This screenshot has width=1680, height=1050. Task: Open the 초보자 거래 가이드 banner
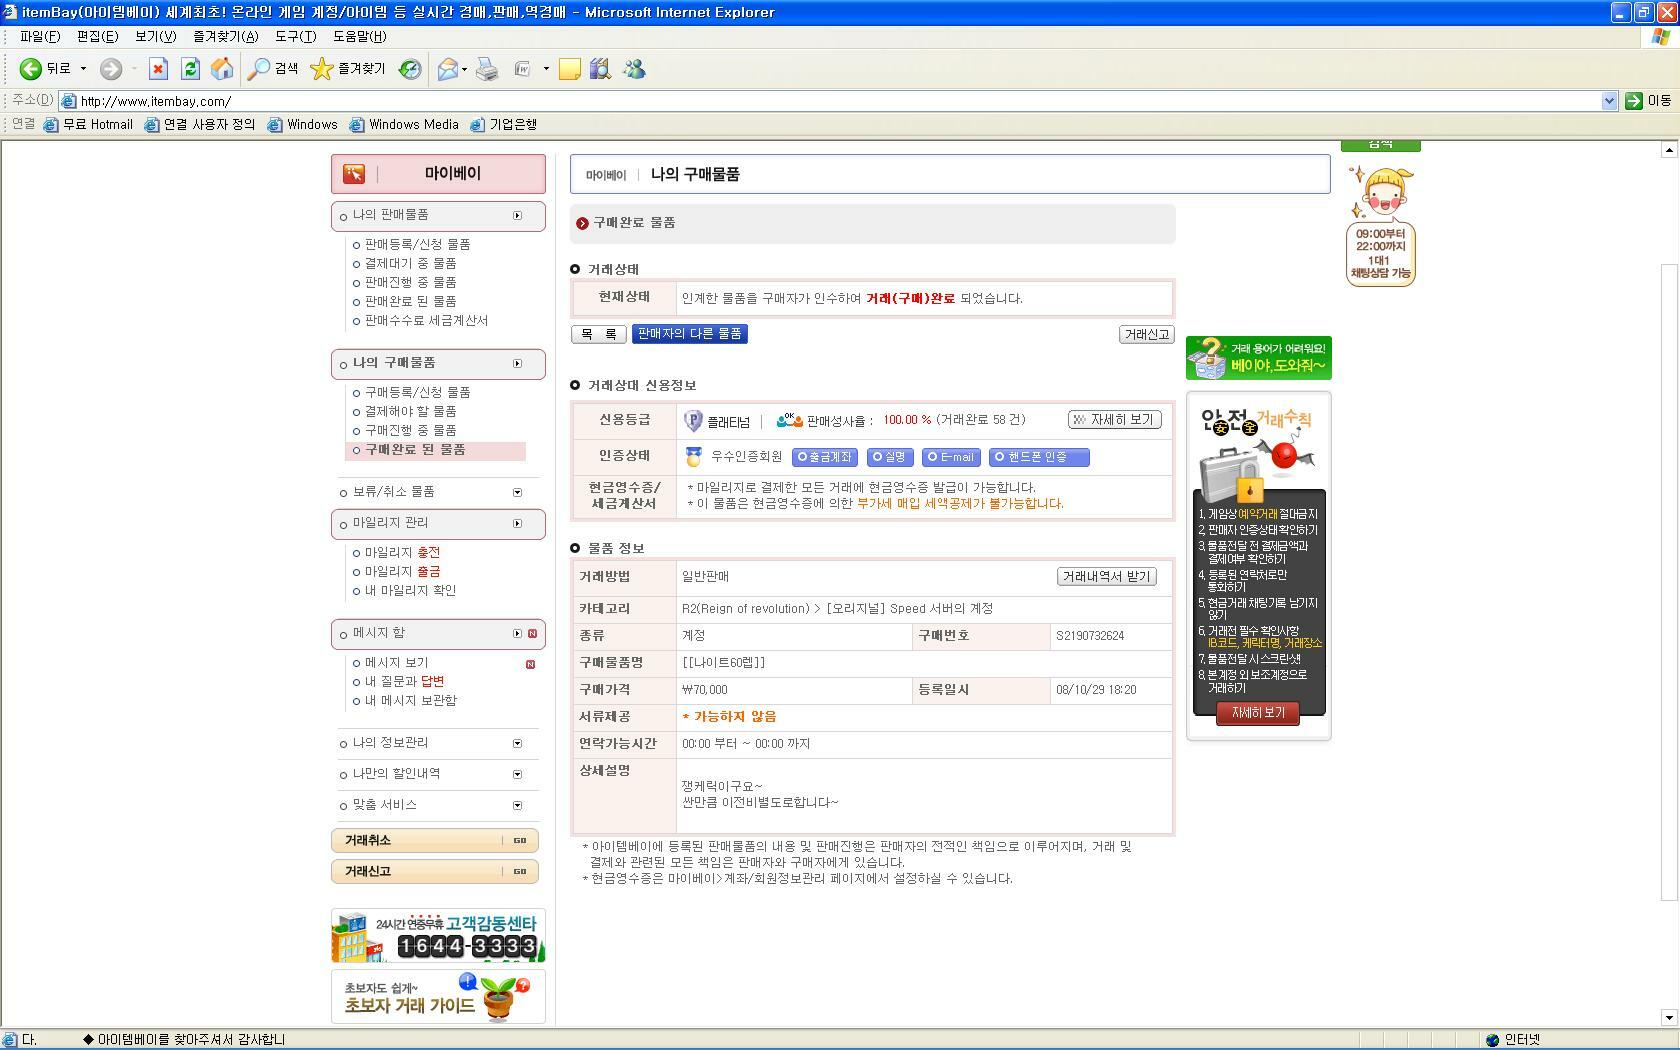coord(437,996)
